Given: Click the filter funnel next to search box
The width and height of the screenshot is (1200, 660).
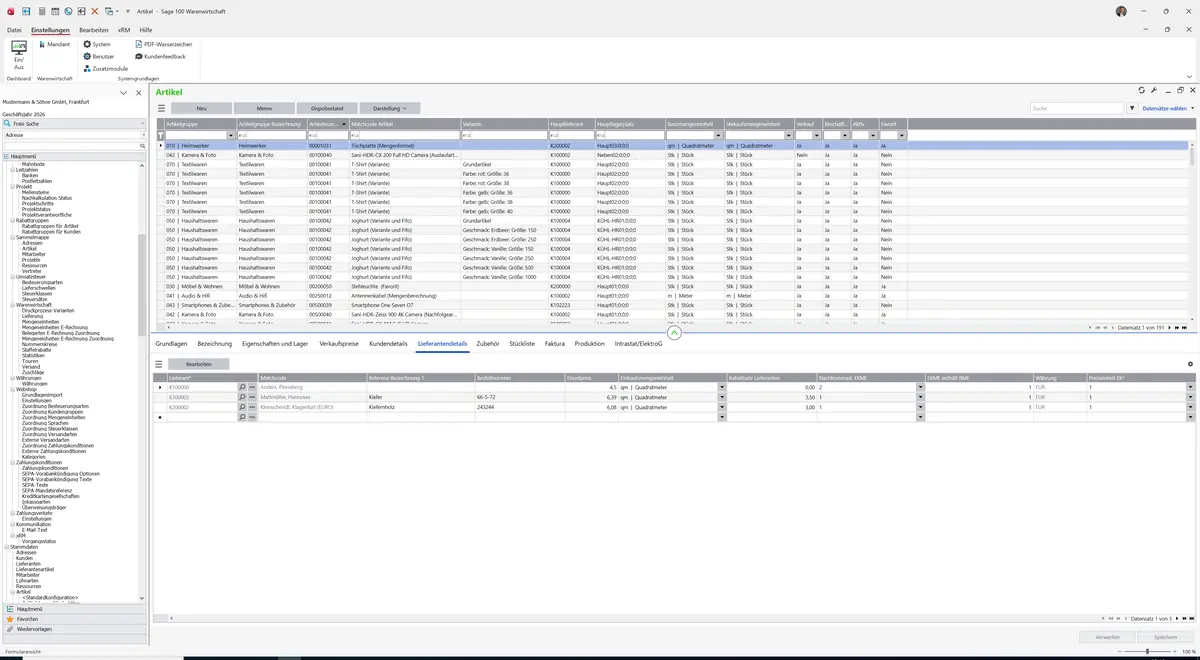Looking at the screenshot, I should pyautogui.click(x=1132, y=108).
